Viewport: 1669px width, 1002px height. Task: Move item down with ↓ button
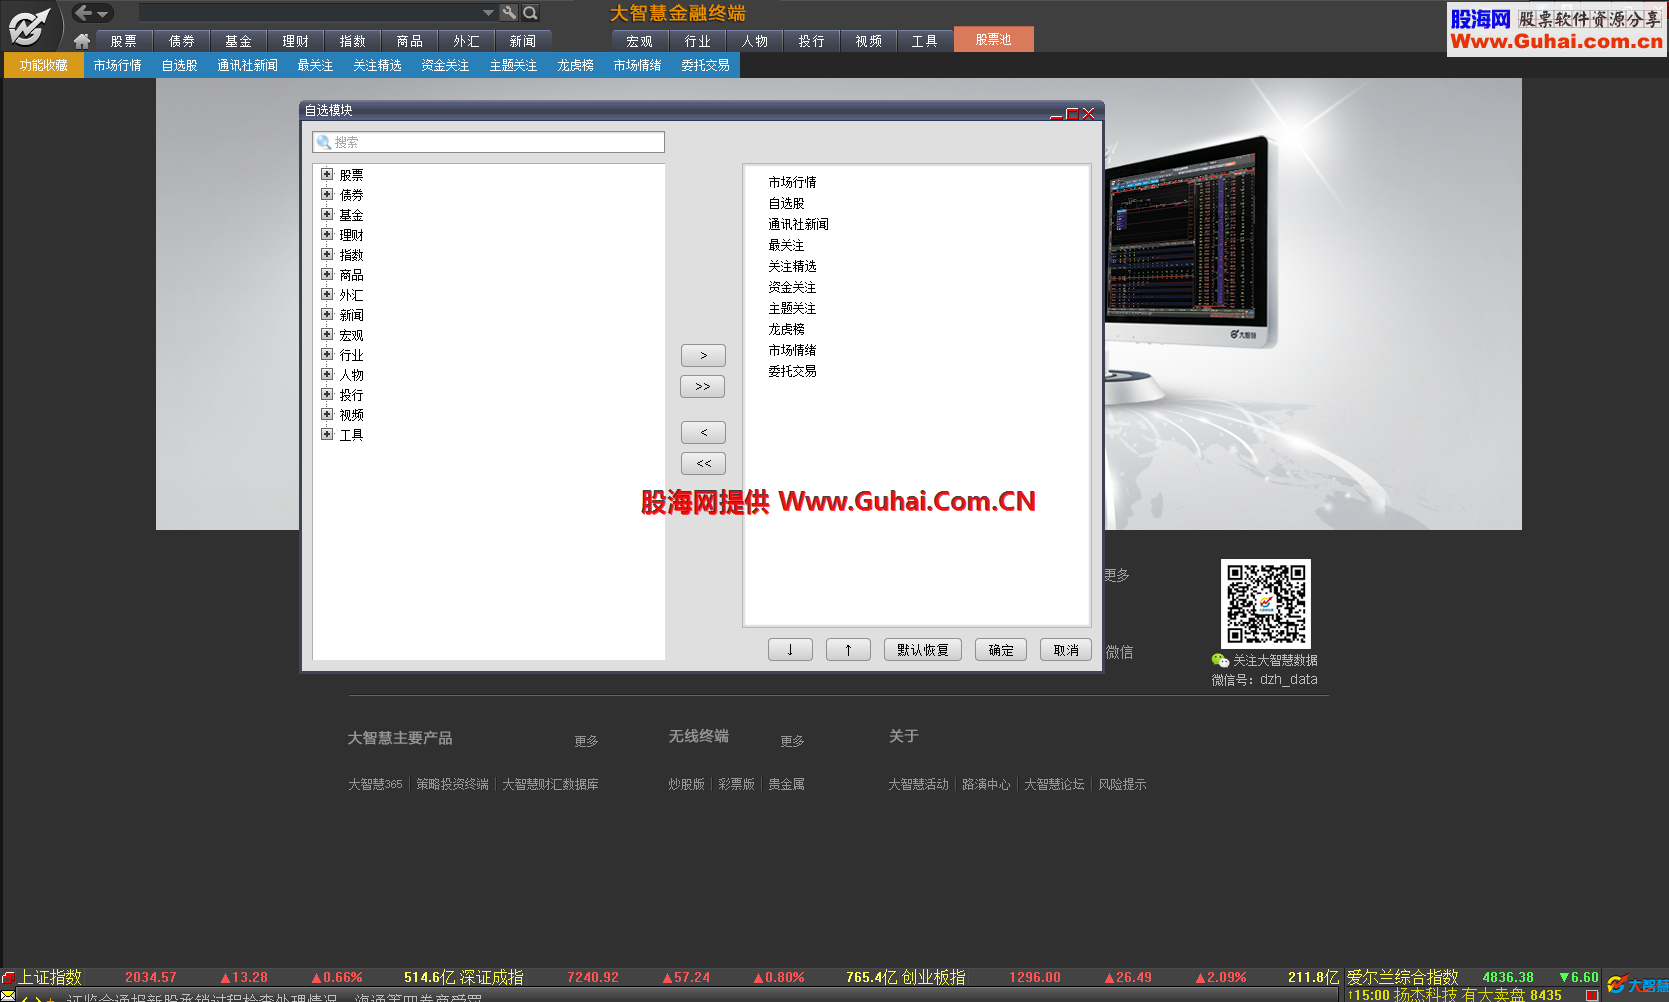click(790, 650)
